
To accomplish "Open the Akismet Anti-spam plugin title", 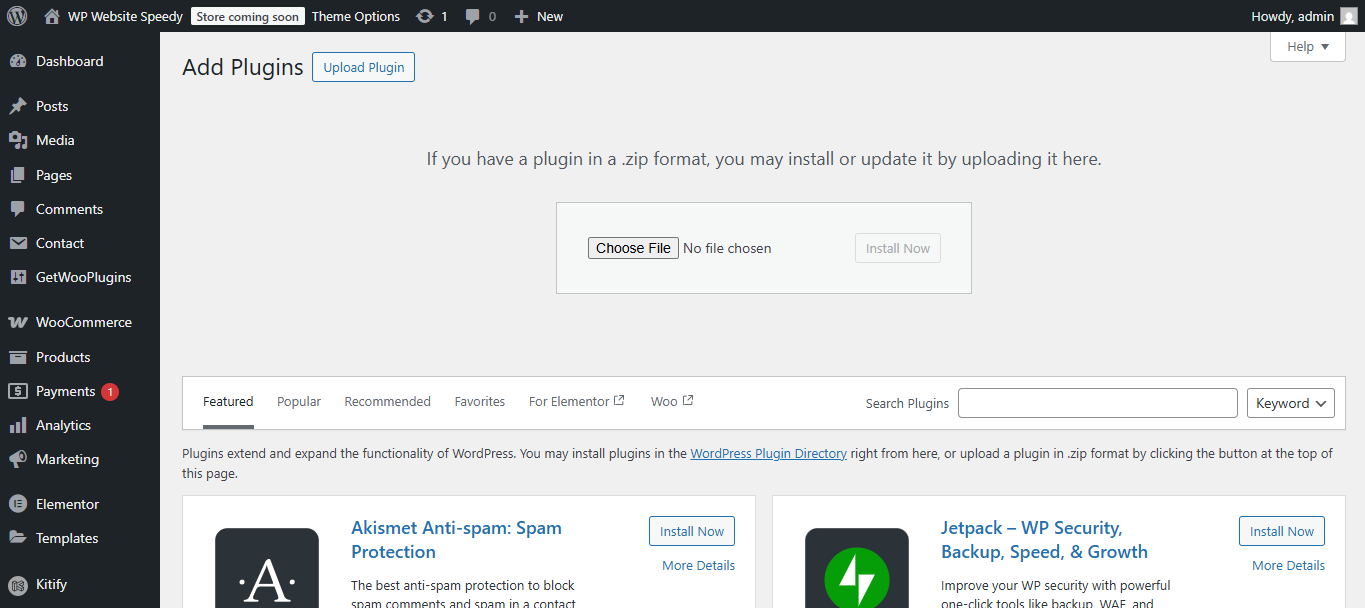I will click(456, 540).
